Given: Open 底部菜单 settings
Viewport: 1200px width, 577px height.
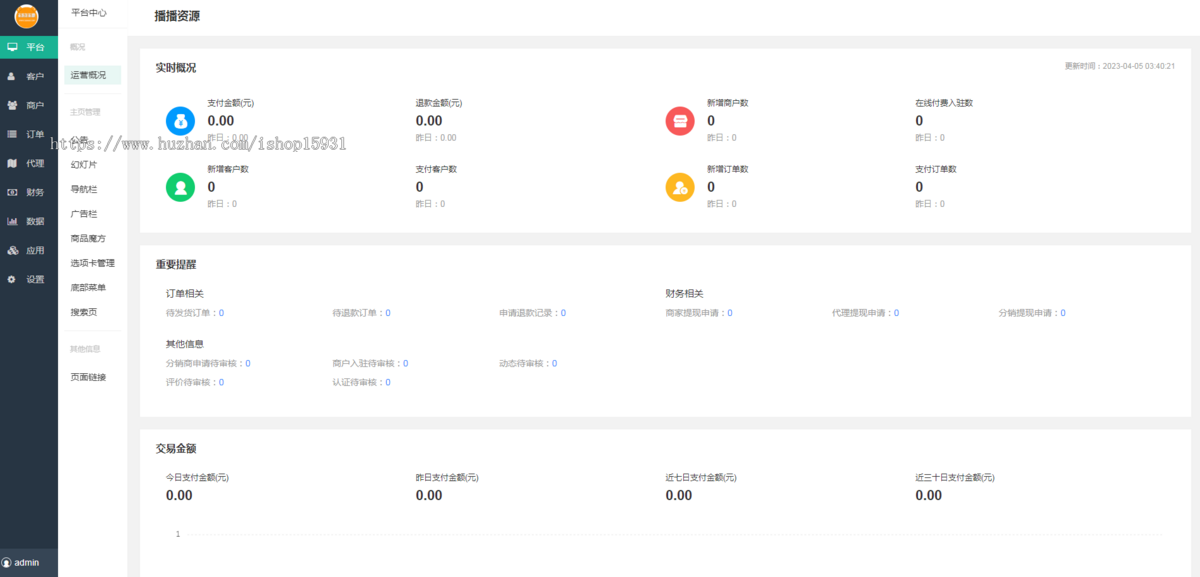Looking at the screenshot, I should tap(88, 288).
